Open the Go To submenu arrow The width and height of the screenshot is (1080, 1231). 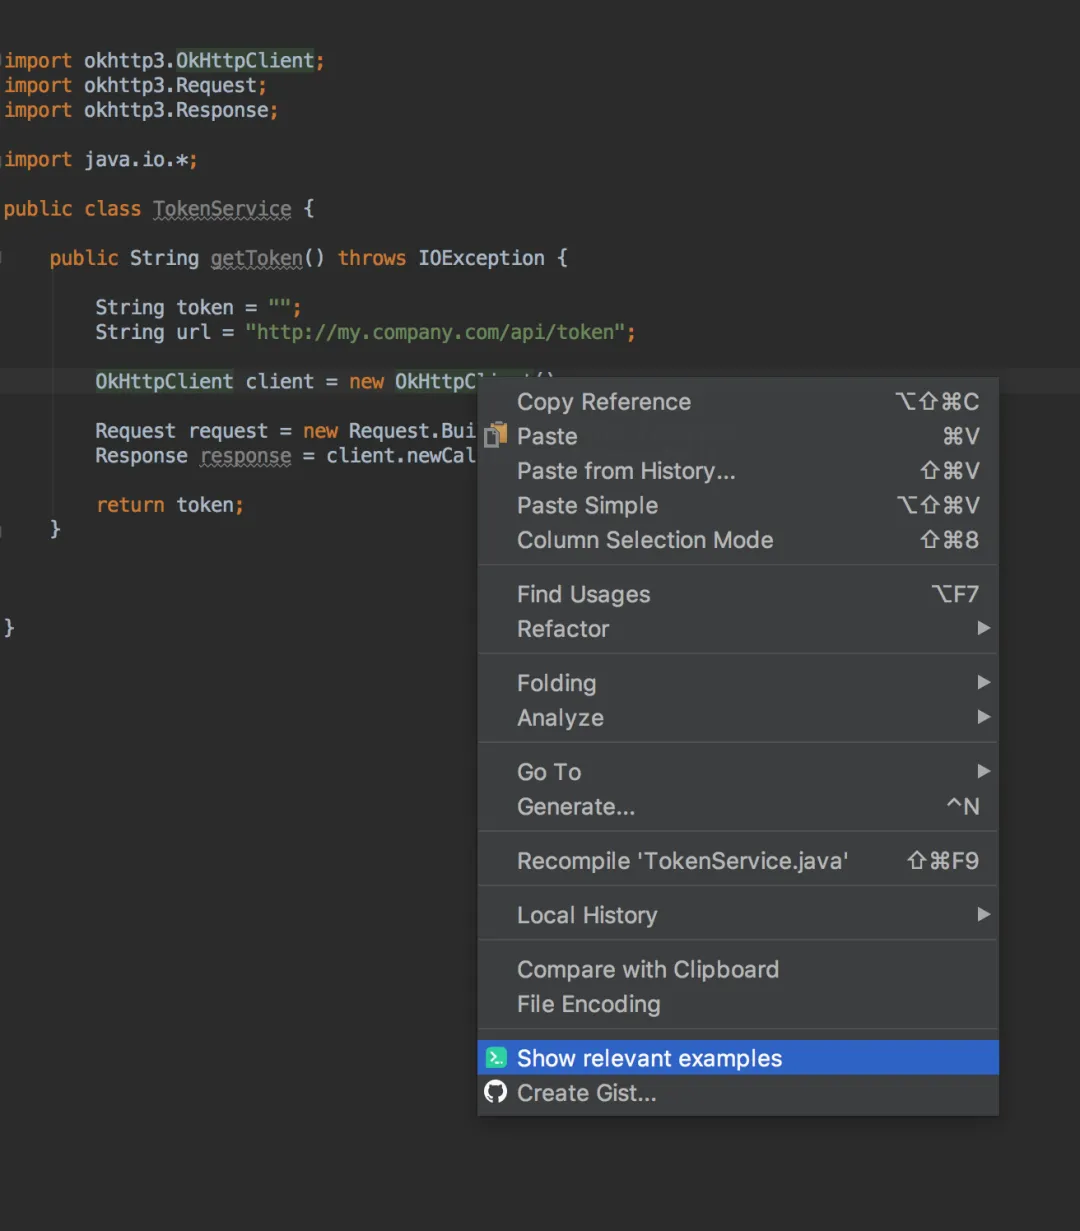click(x=984, y=771)
